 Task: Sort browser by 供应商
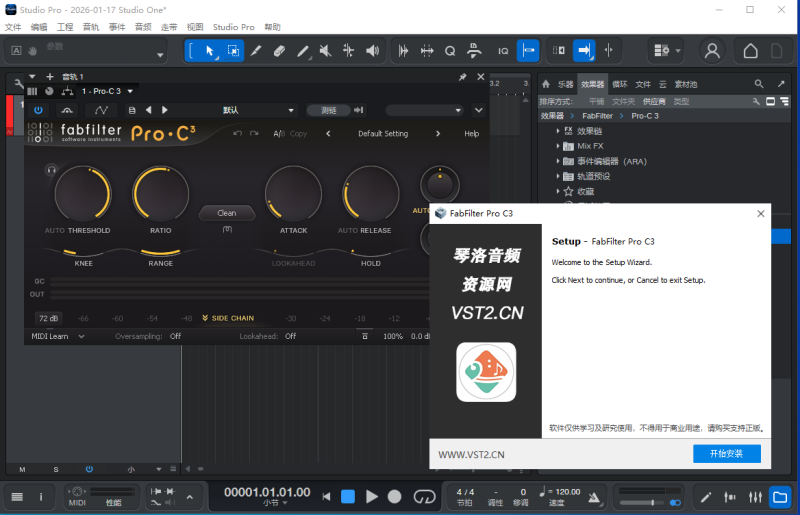pos(654,102)
